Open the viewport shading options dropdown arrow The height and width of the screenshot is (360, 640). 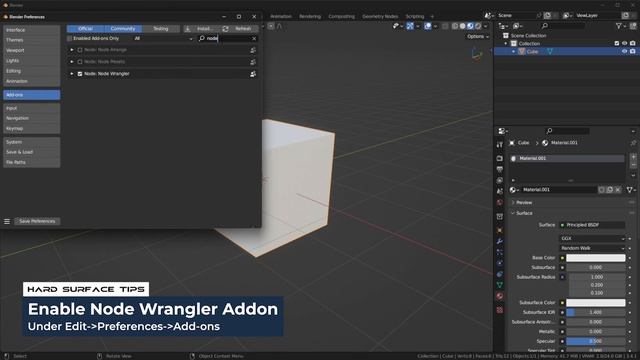tap(486, 26)
